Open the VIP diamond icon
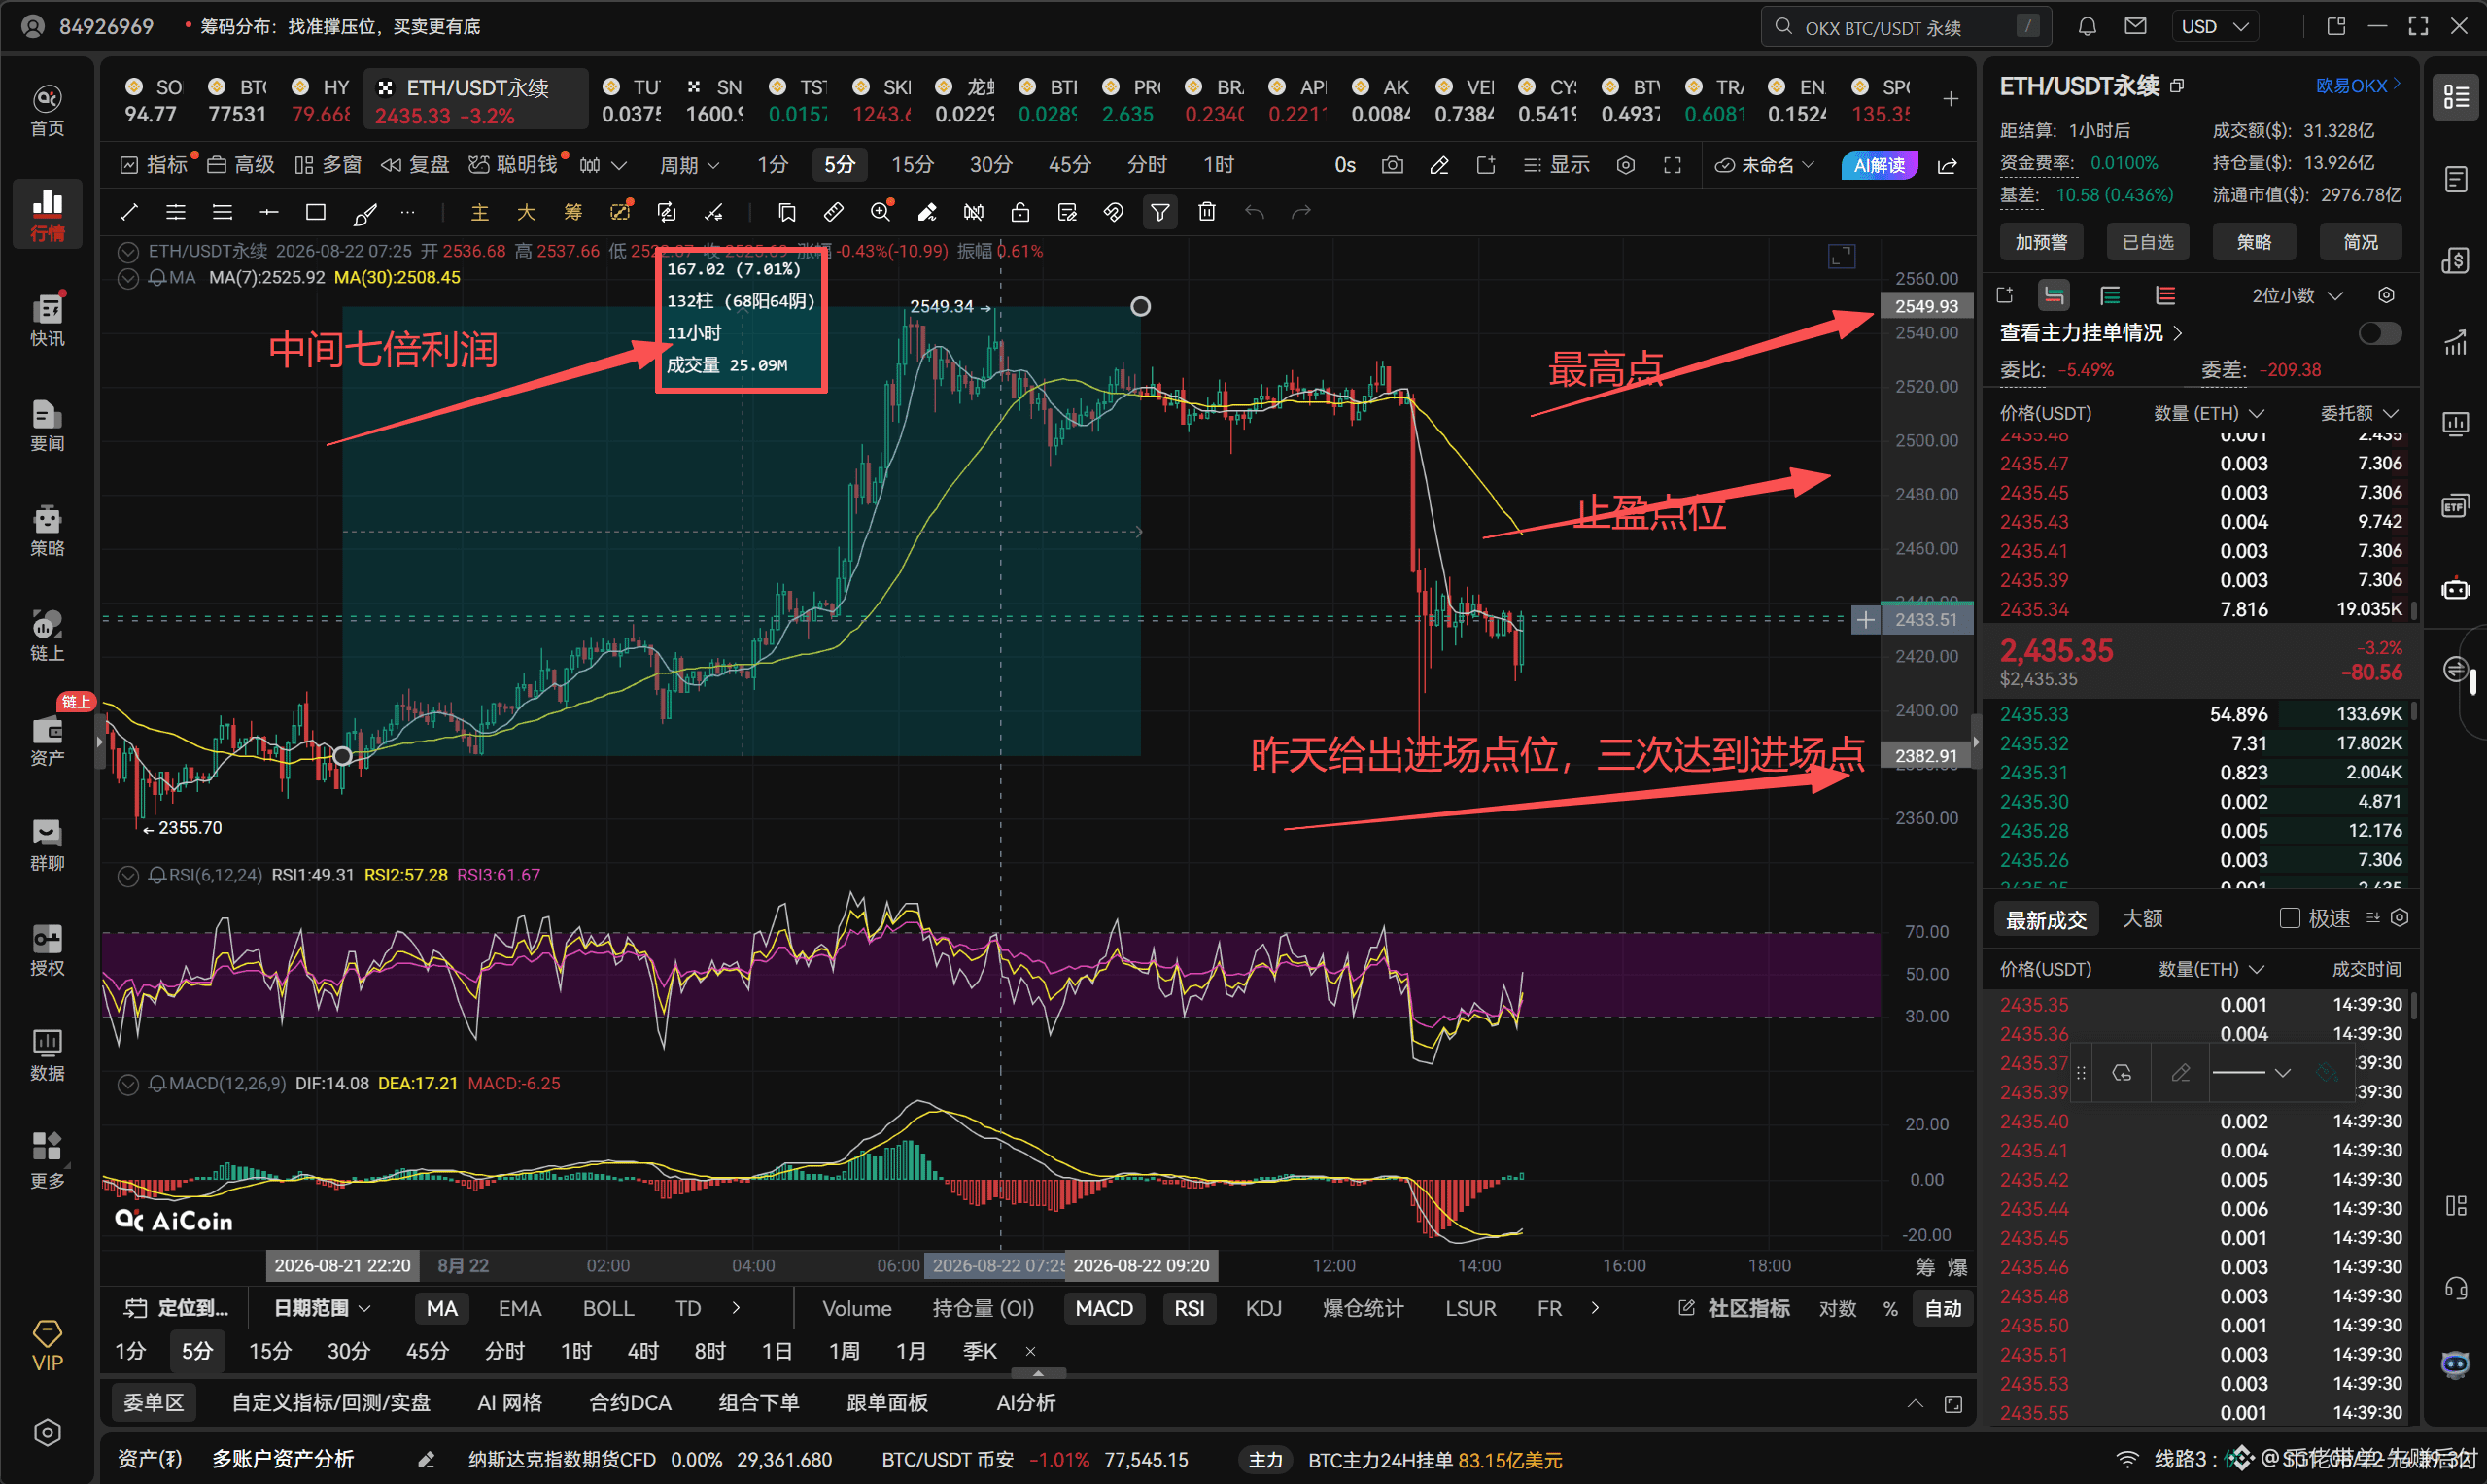 [x=47, y=1345]
